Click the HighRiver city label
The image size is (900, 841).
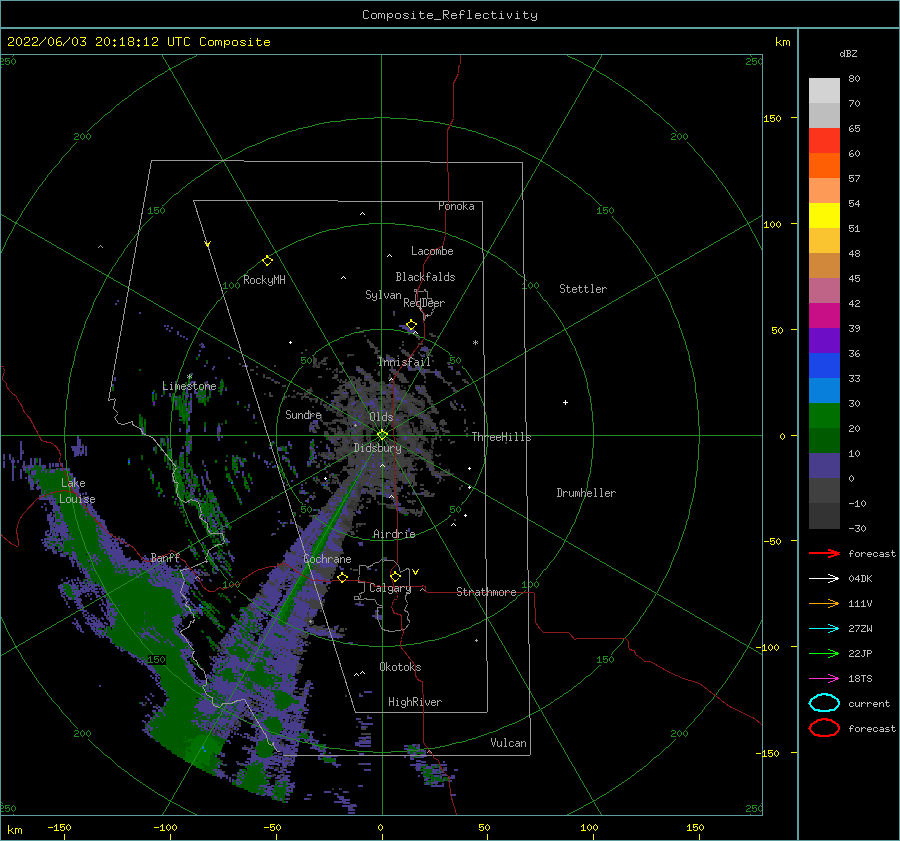(x=414, y=702)
